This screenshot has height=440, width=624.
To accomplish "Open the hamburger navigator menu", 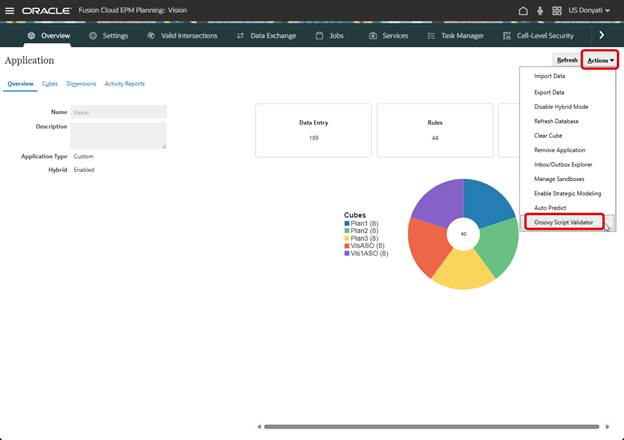I will point(10,10).
